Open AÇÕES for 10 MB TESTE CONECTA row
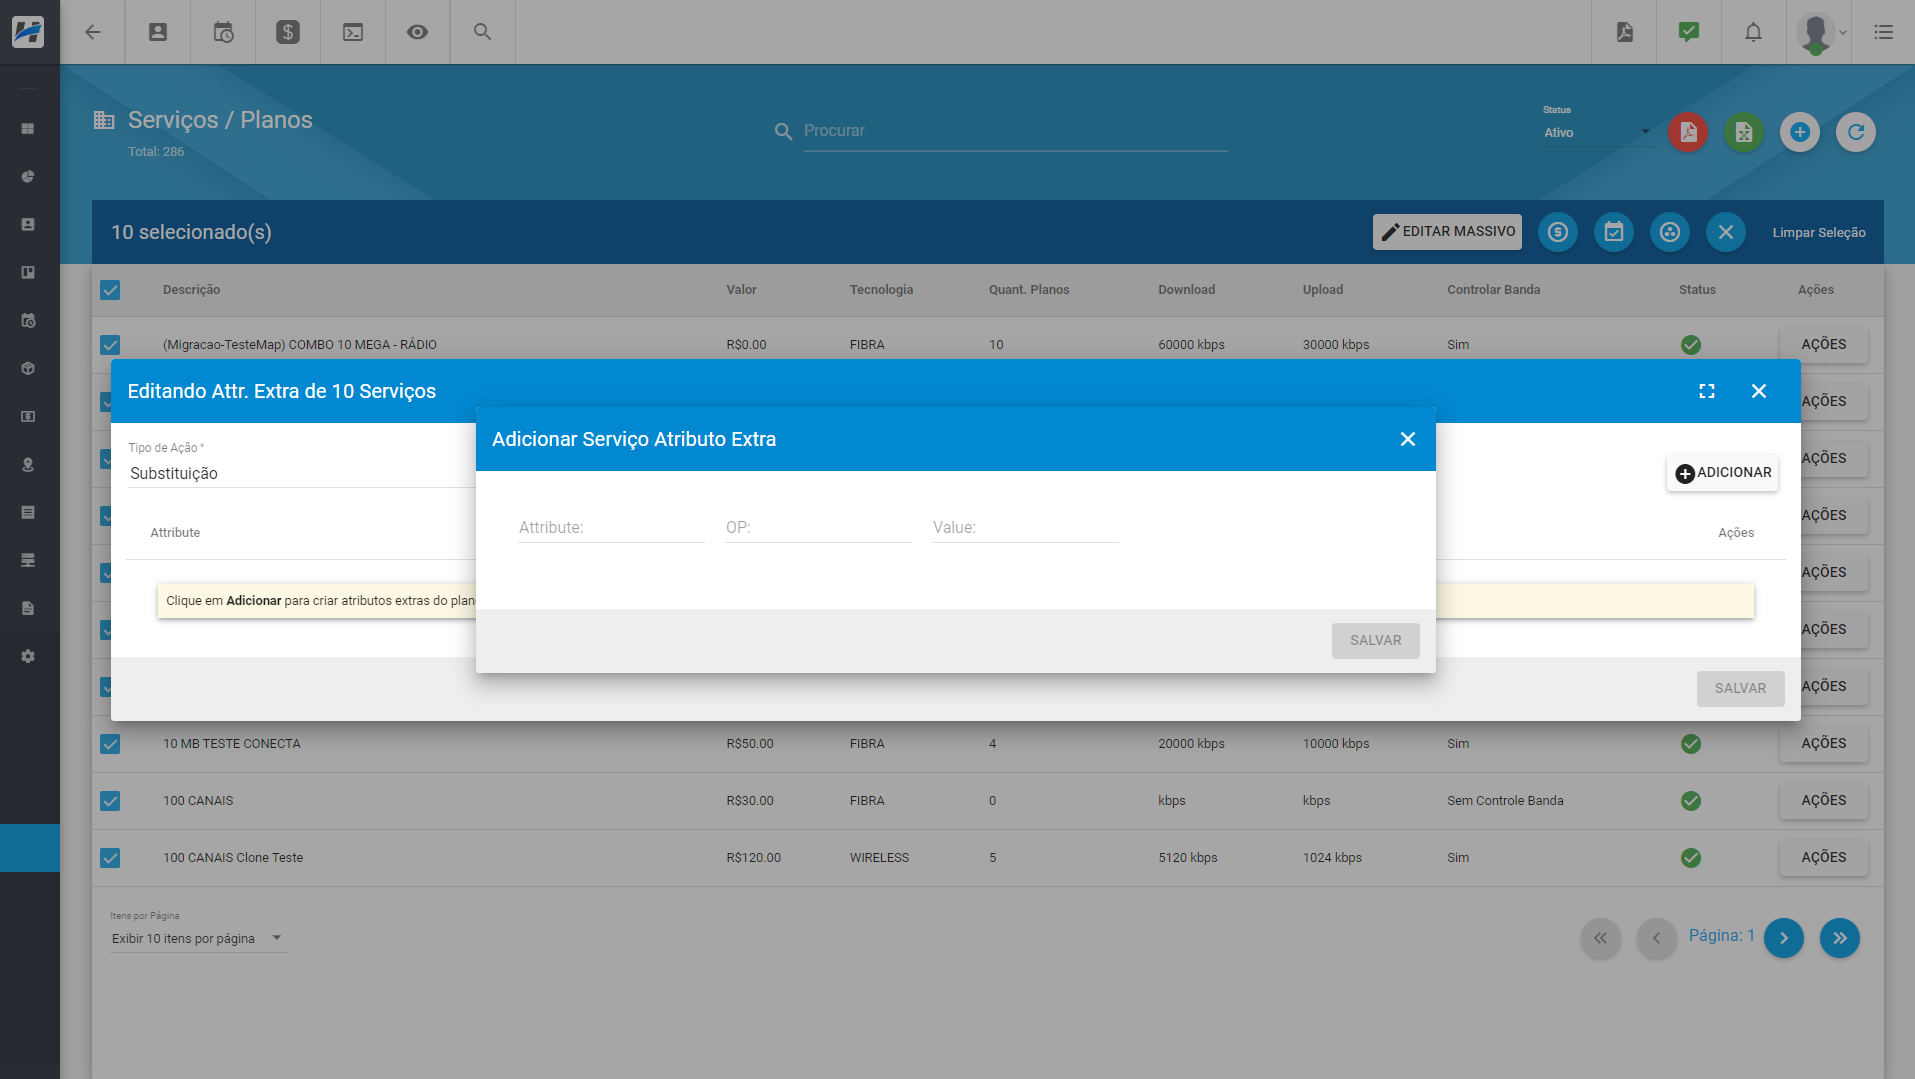The width and height of the screenshot is (1915, 1079). pos(1823,743)
